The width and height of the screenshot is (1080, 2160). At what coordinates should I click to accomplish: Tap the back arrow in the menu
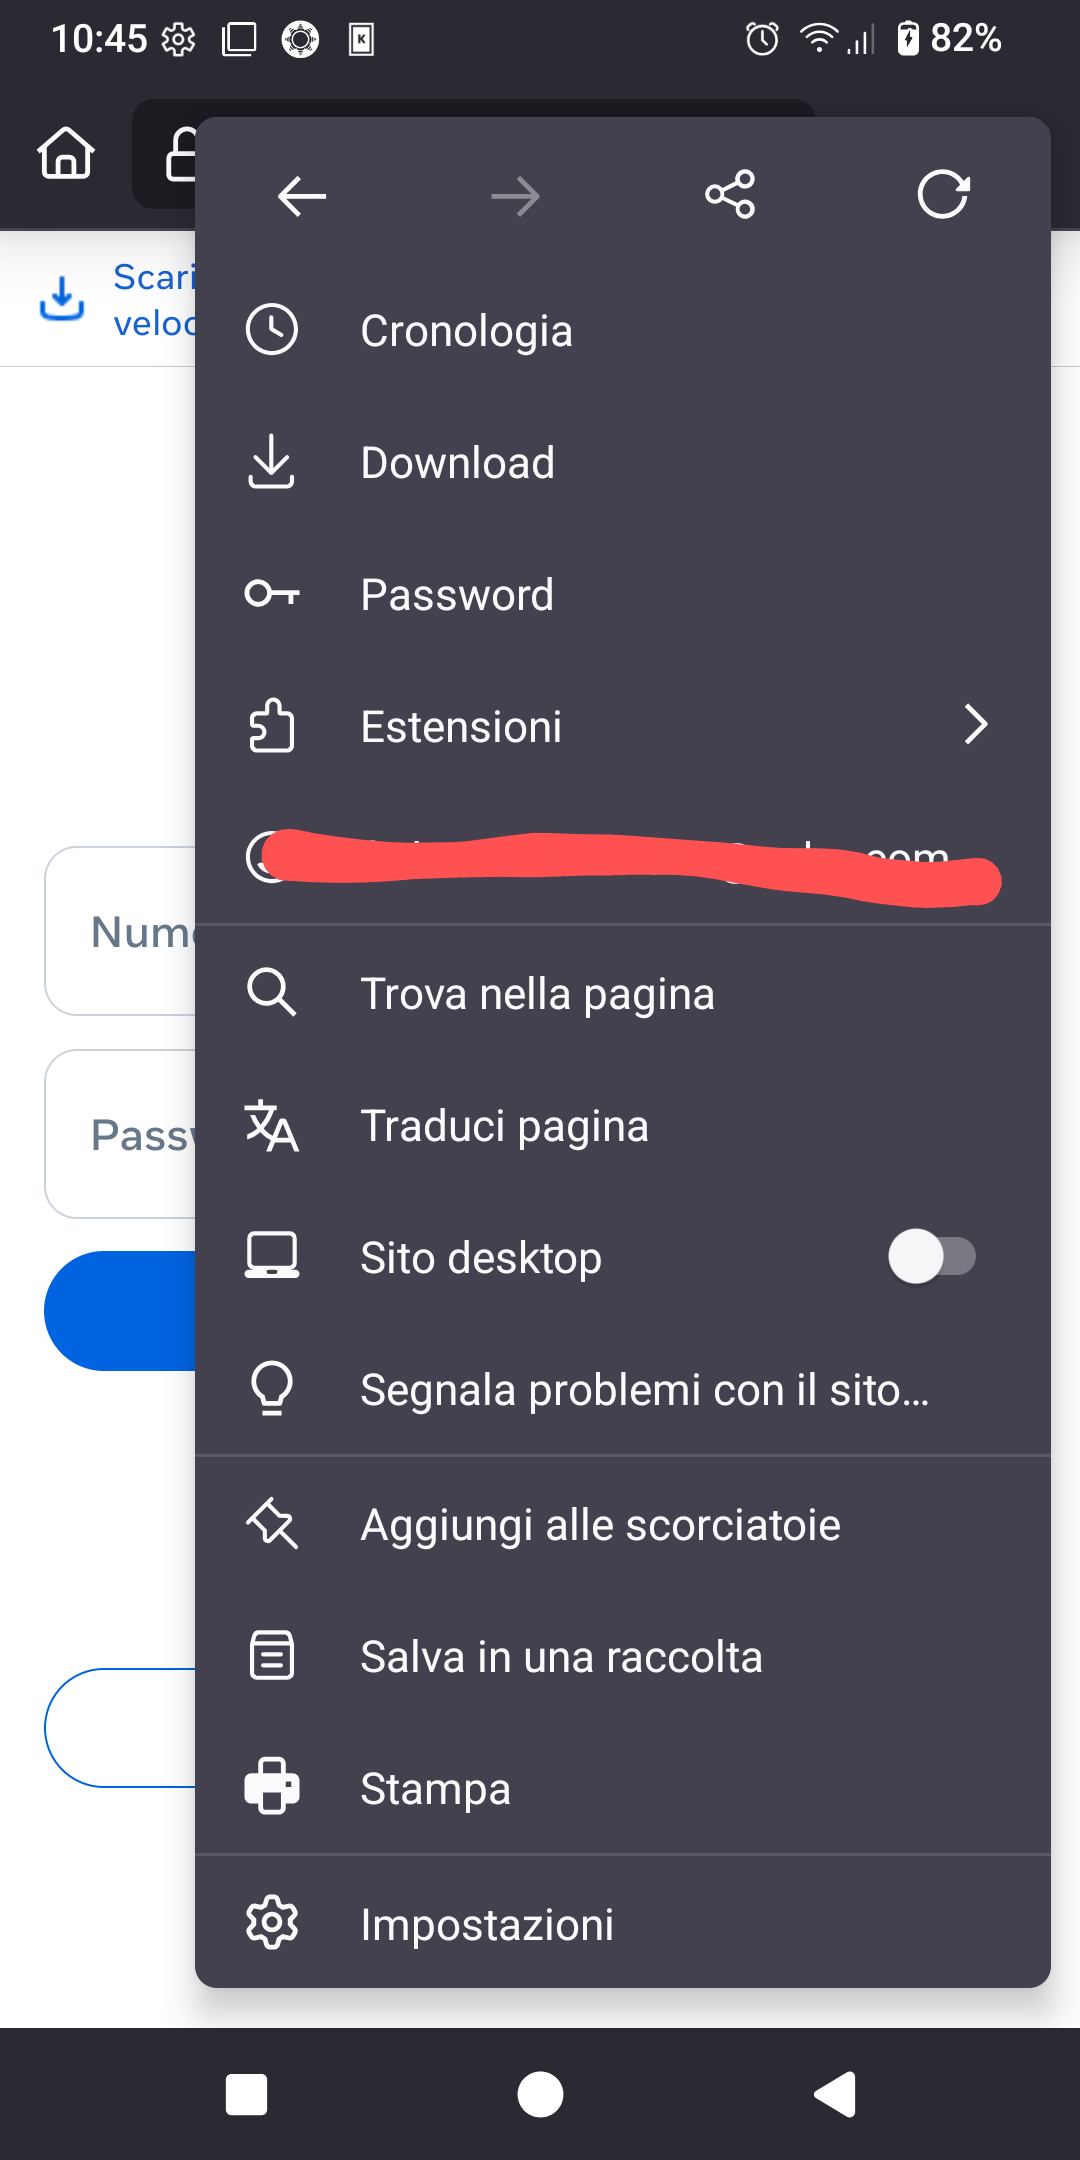click(x=302, y=196)
